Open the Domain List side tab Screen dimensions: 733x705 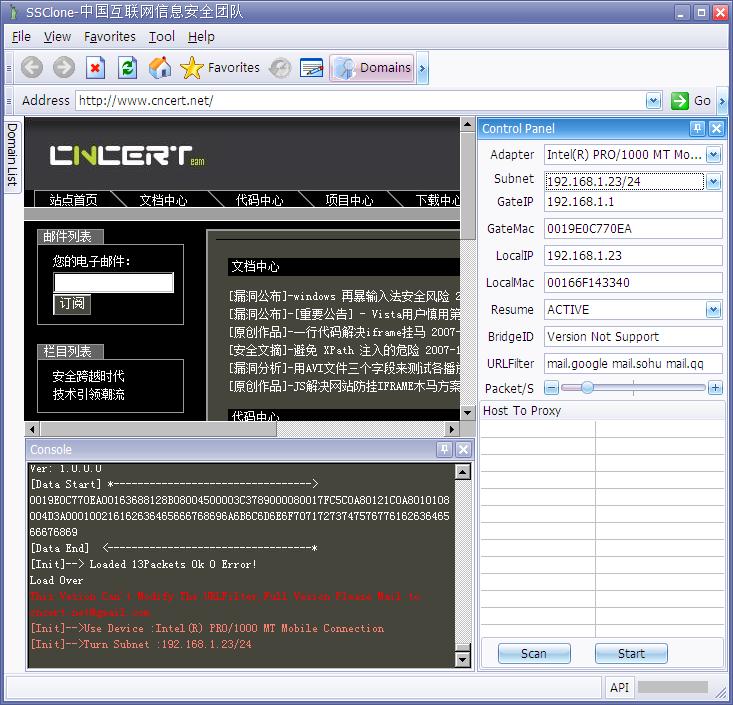(x=12, y=155)
